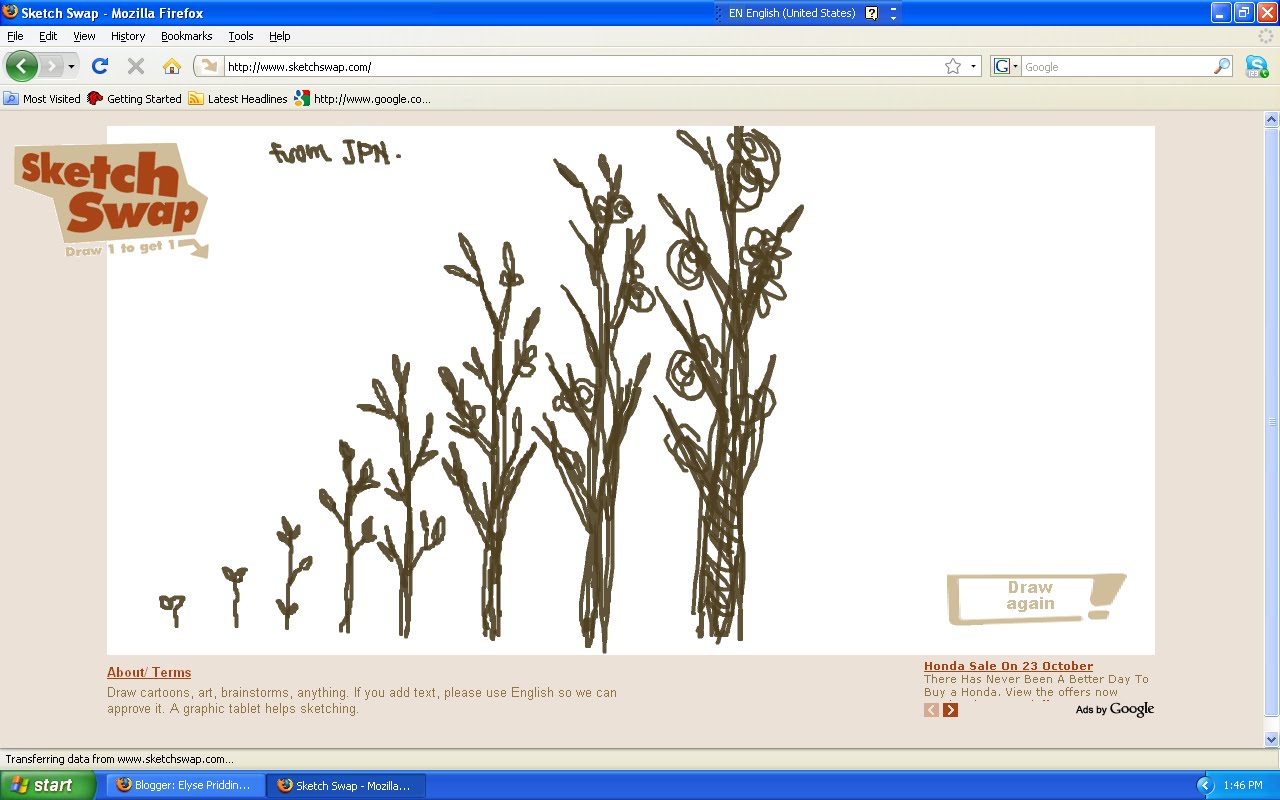Click the Firefox icon in the title bar

point(10,13)
